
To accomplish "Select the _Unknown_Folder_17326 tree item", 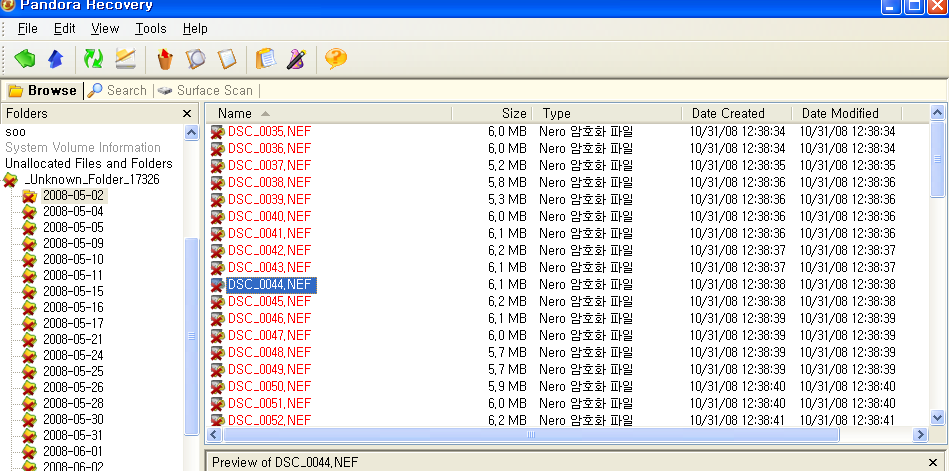I will pos(93,180).
